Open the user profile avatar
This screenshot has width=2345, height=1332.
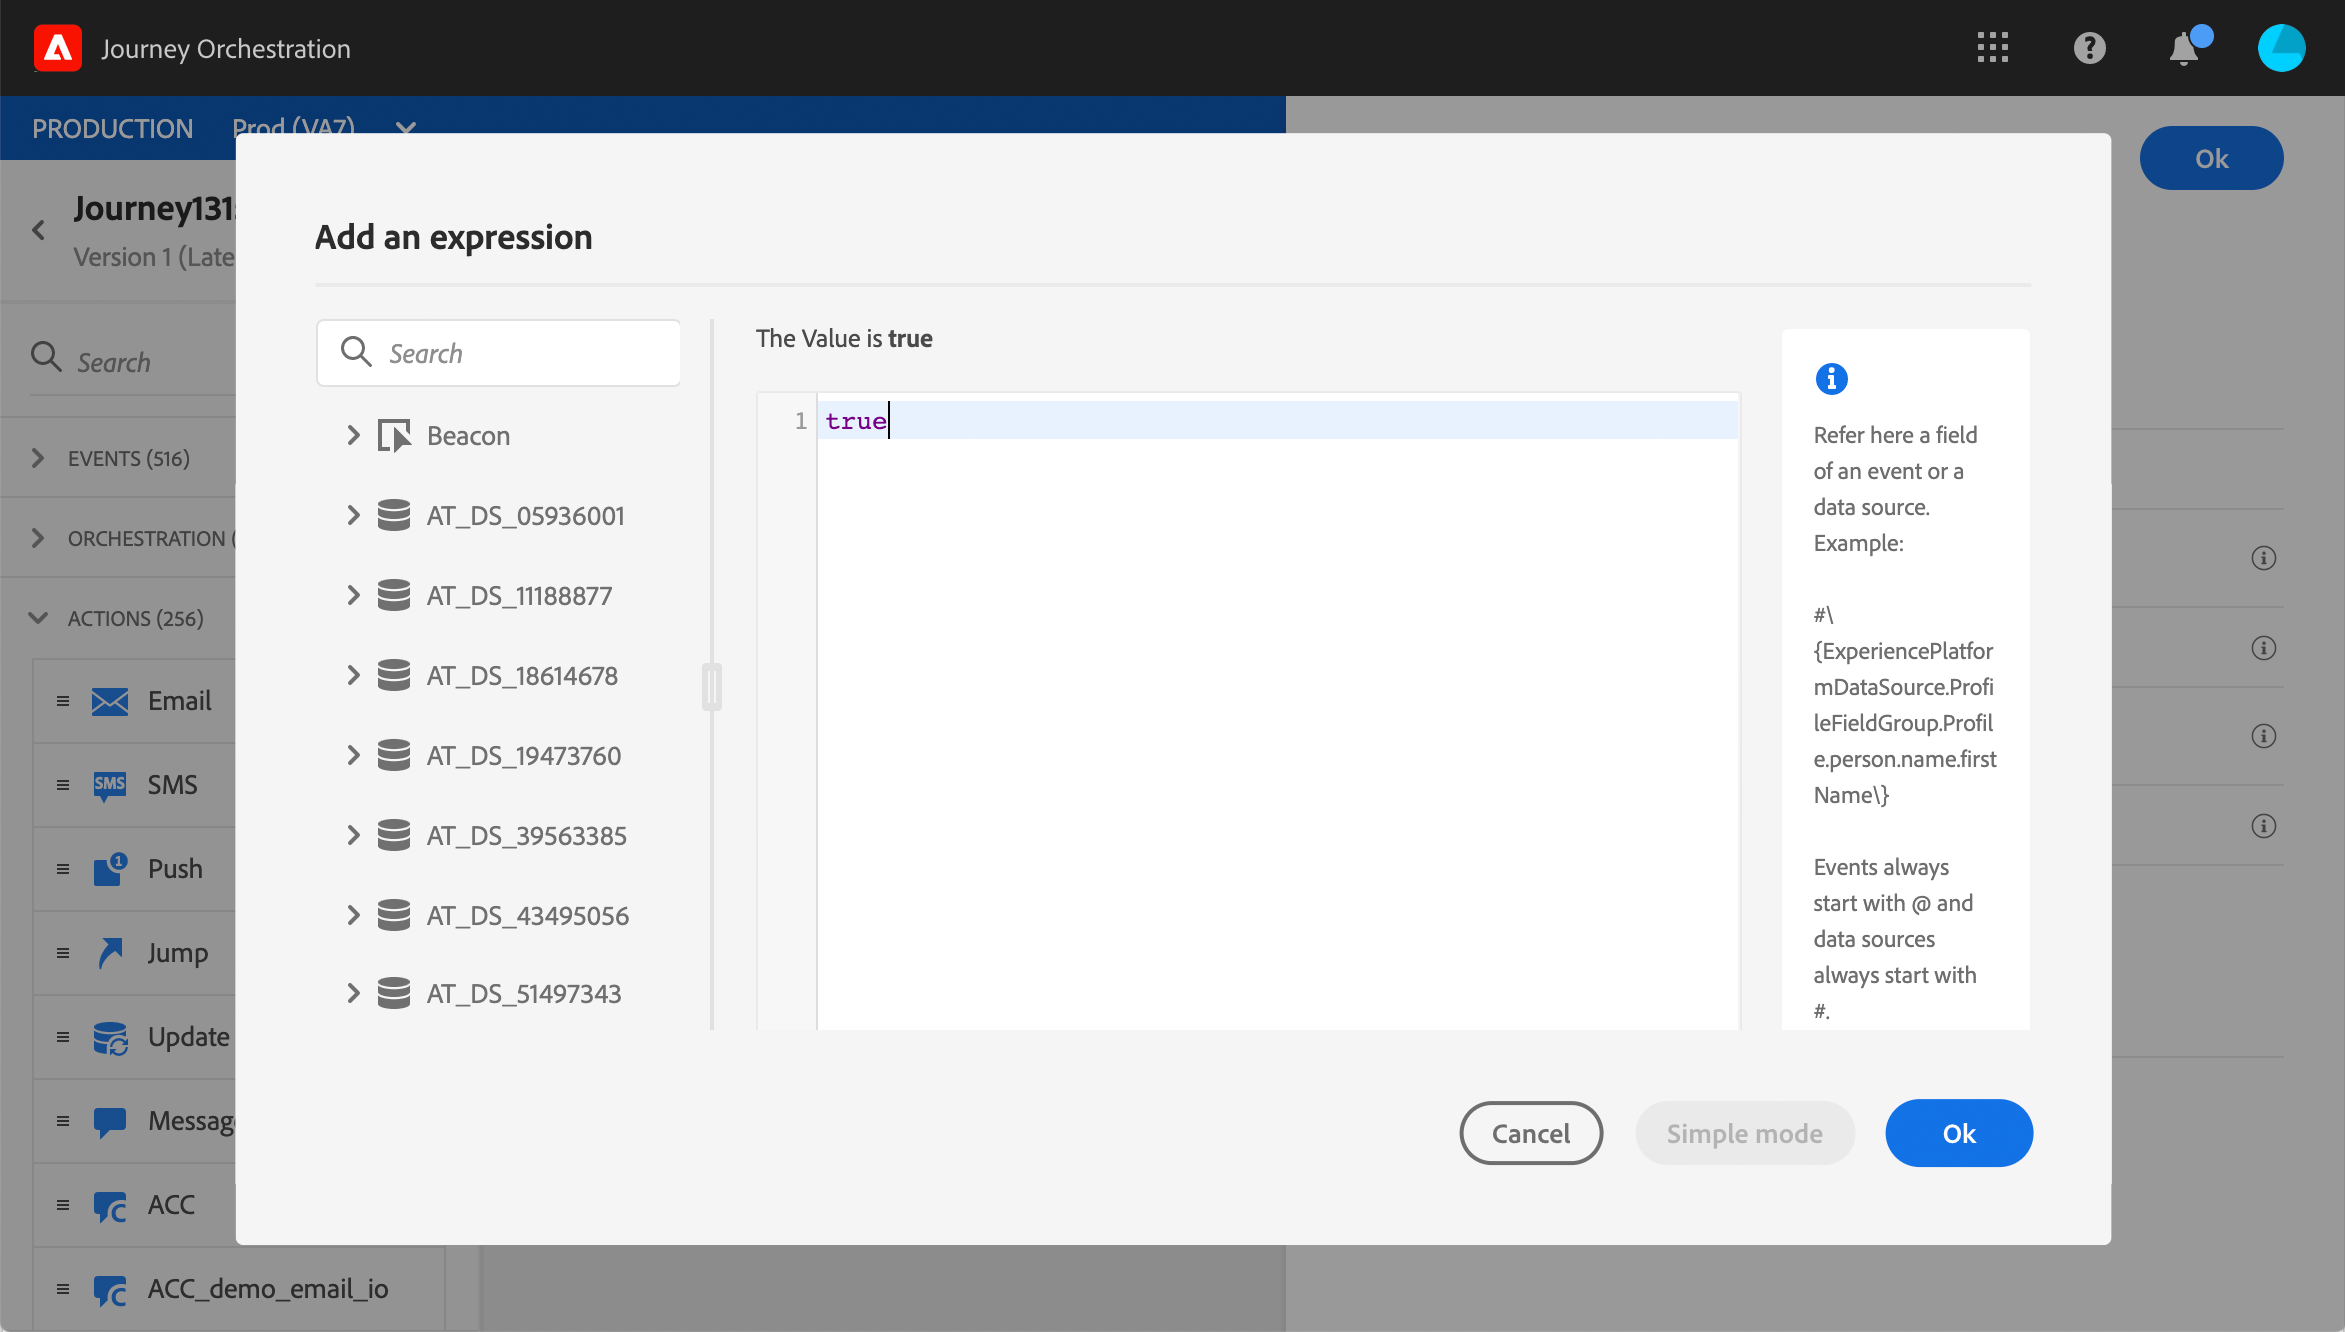pyautogui.click(x=2281, y=48)
